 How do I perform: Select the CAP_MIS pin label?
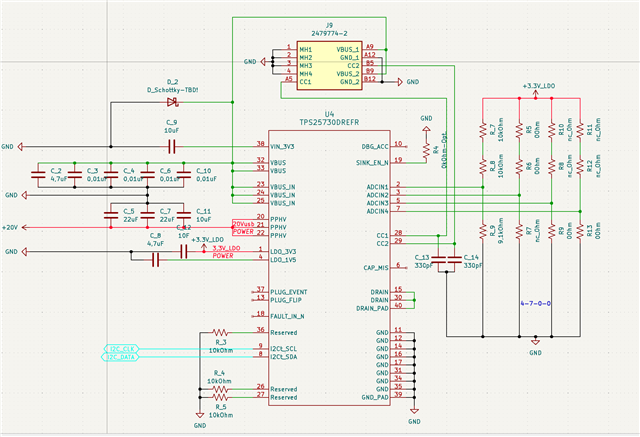(x=376, y=268)
